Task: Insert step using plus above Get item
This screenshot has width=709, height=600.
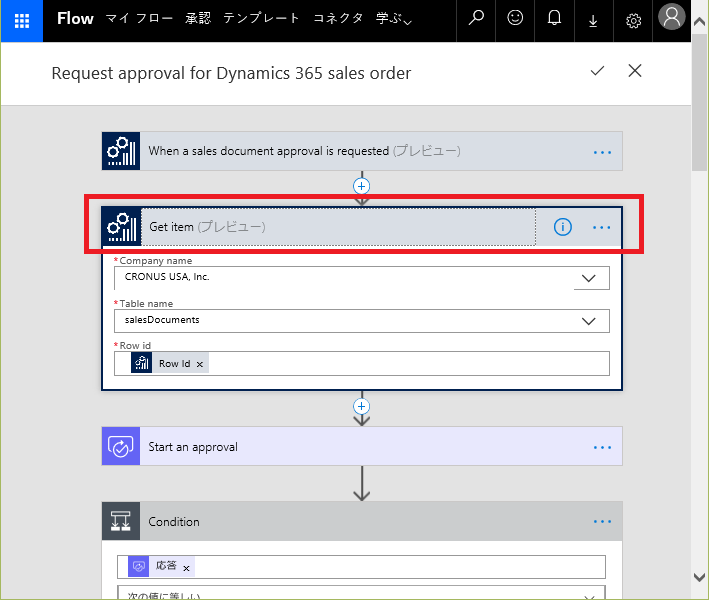Action: 361,186
